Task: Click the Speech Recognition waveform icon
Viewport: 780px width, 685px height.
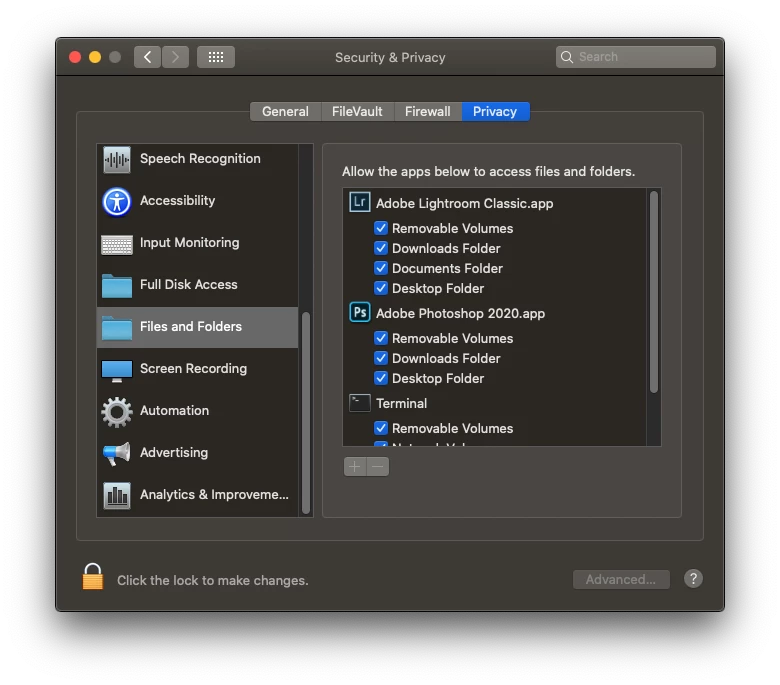Action: [117, 160]
